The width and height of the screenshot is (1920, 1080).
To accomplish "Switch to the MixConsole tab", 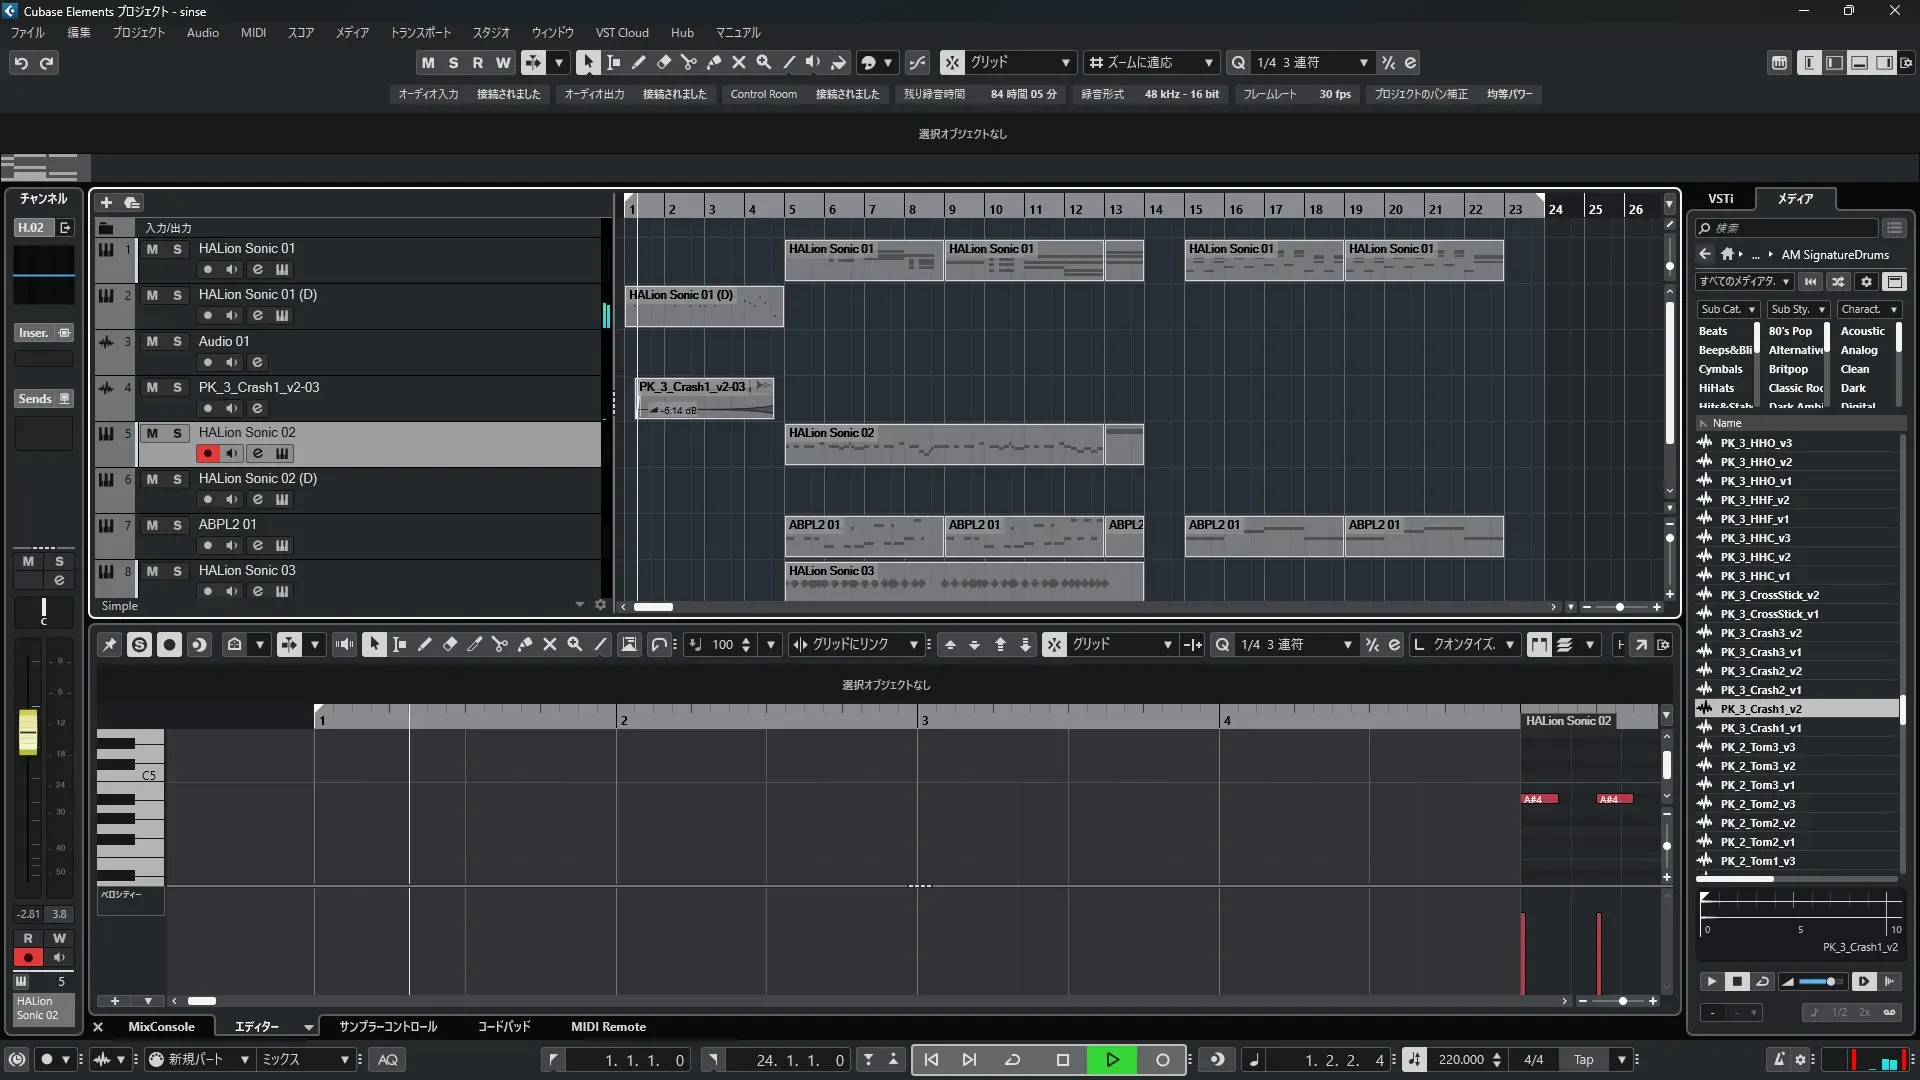I will [x=161, y=1027].
